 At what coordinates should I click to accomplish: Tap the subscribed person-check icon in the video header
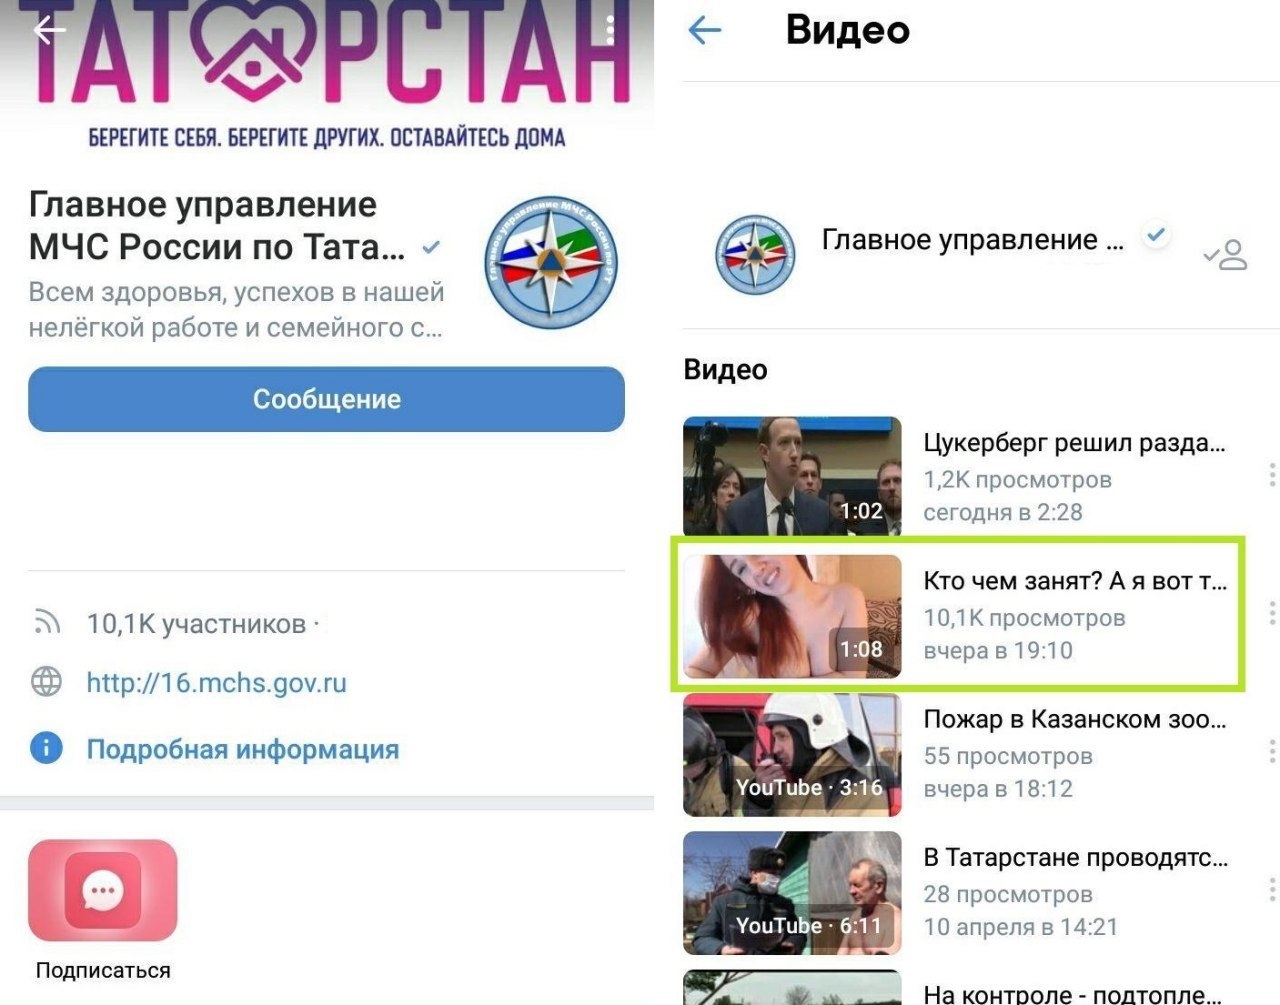[1226, 254]
